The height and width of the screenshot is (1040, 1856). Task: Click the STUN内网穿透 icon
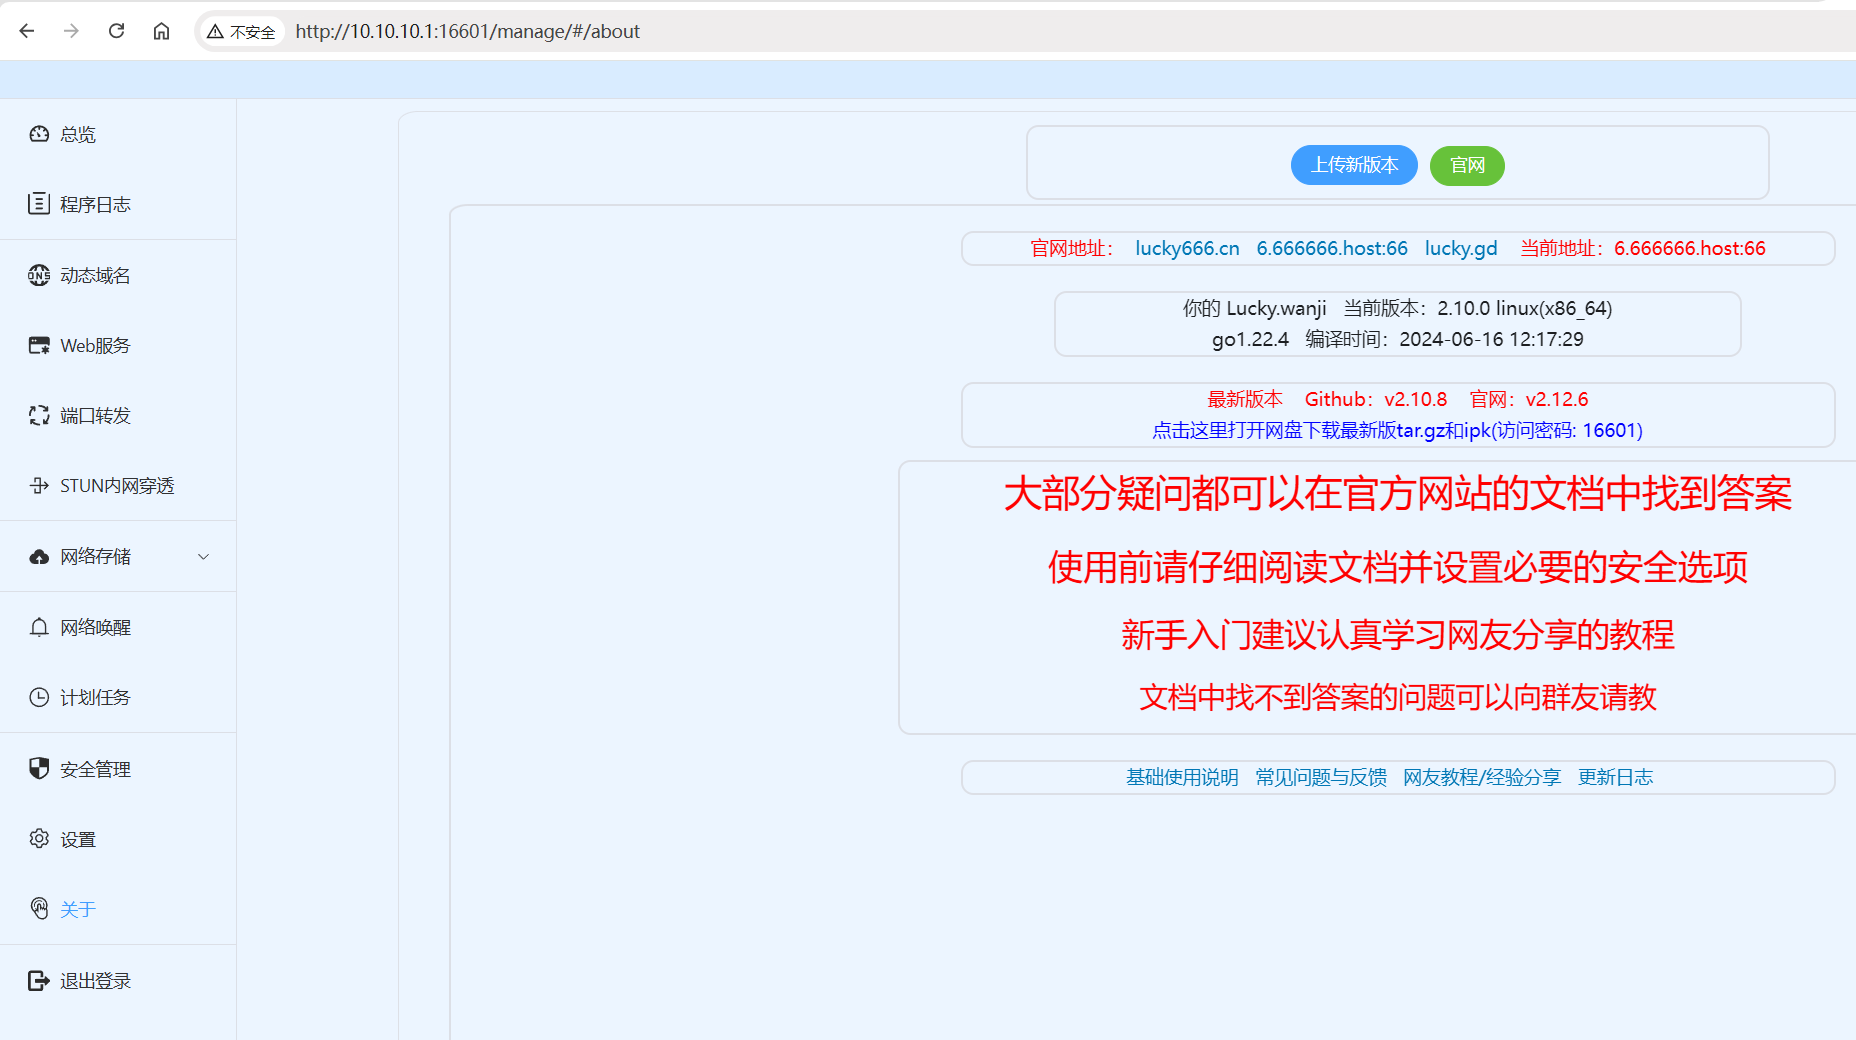pos(39,485)
